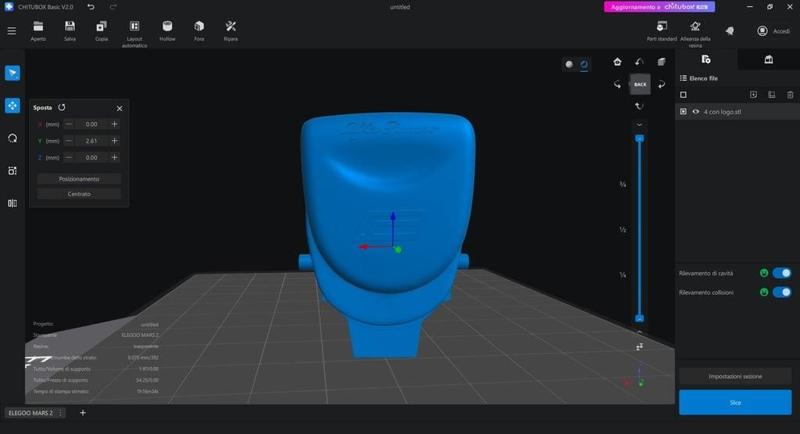Decrease the Z (mm) value

point(68,158)
